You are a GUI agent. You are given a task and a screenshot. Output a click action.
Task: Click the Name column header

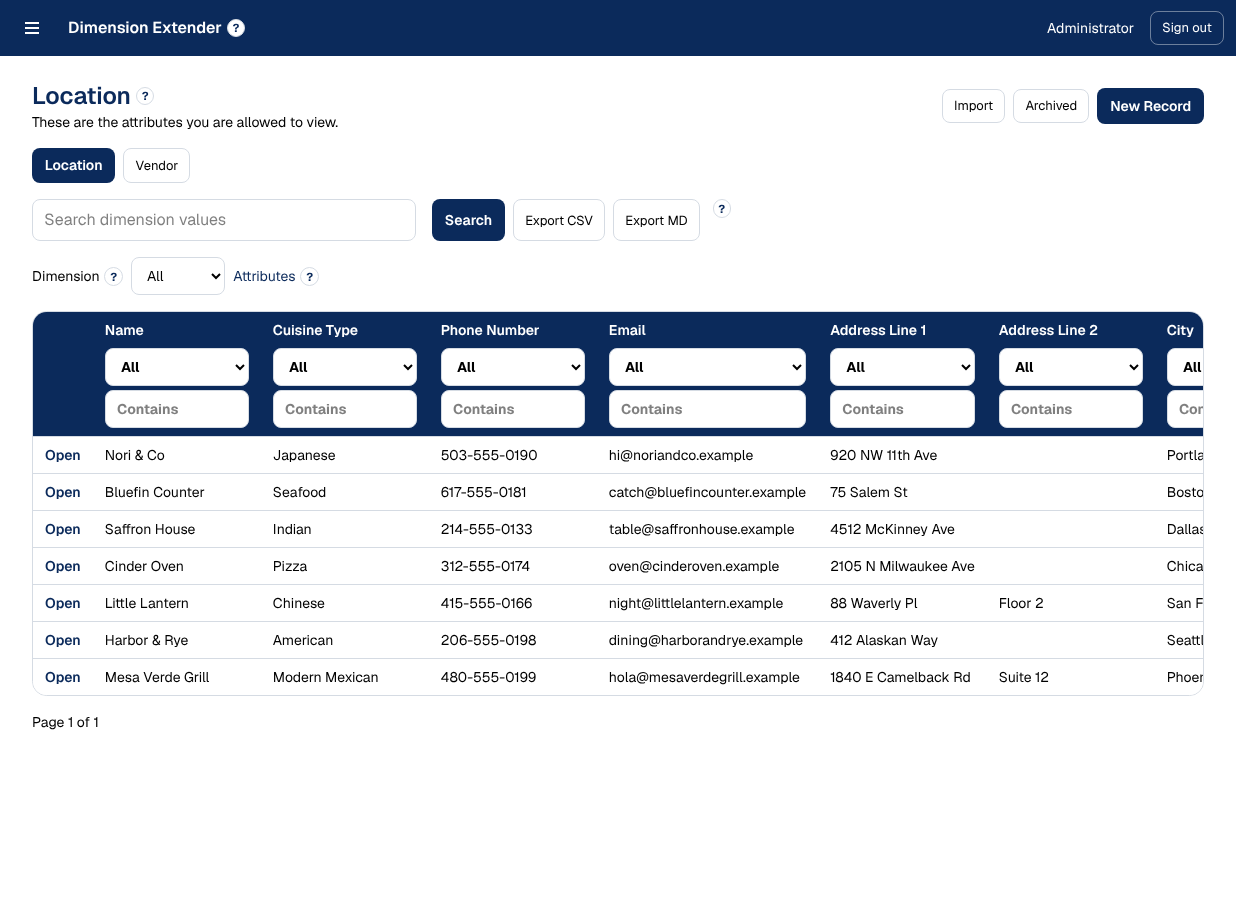click(124, 330)
